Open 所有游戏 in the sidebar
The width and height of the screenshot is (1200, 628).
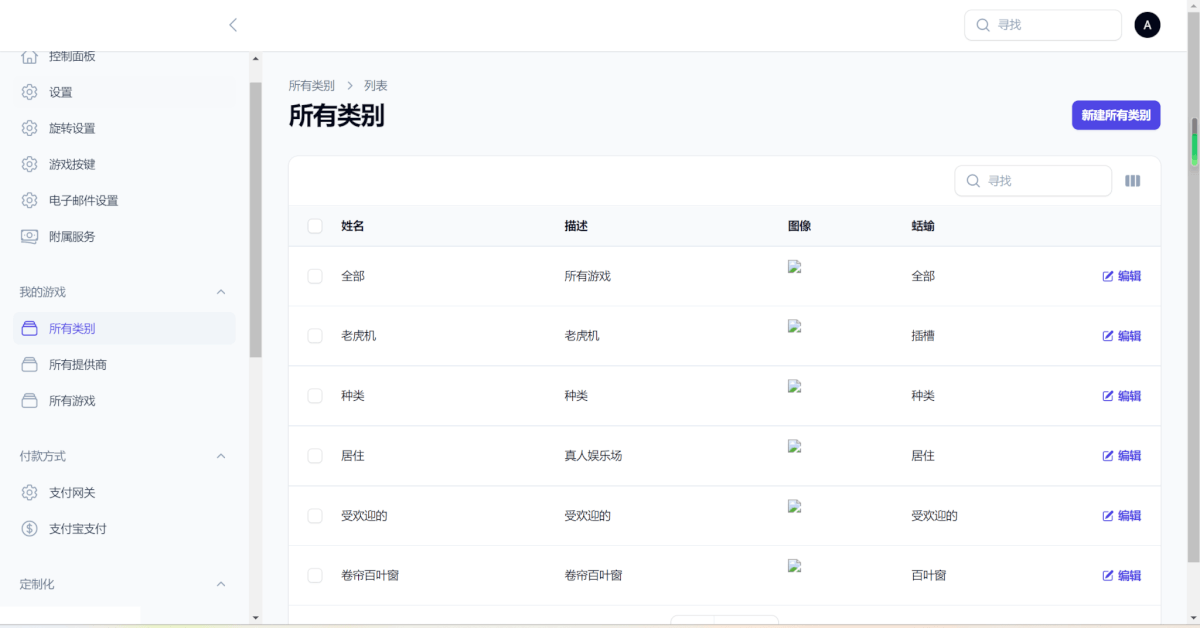[72, 400]
